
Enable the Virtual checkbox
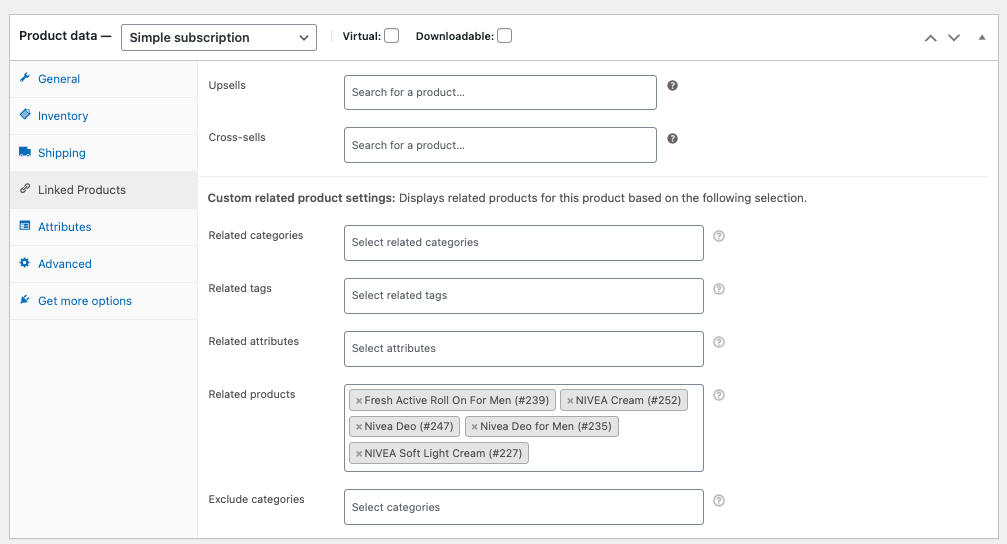click(391, 36)
